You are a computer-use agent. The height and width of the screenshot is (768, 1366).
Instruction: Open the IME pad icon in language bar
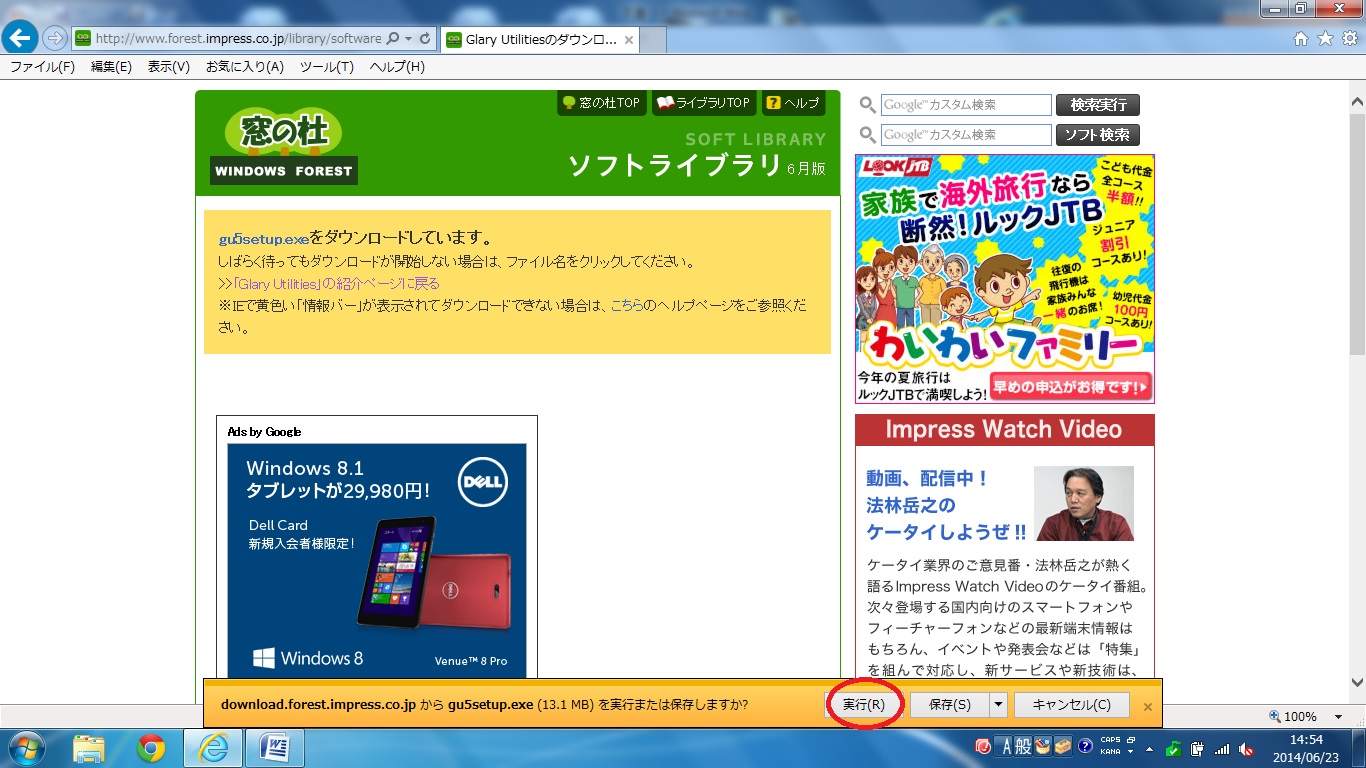tap(1042, 747)
